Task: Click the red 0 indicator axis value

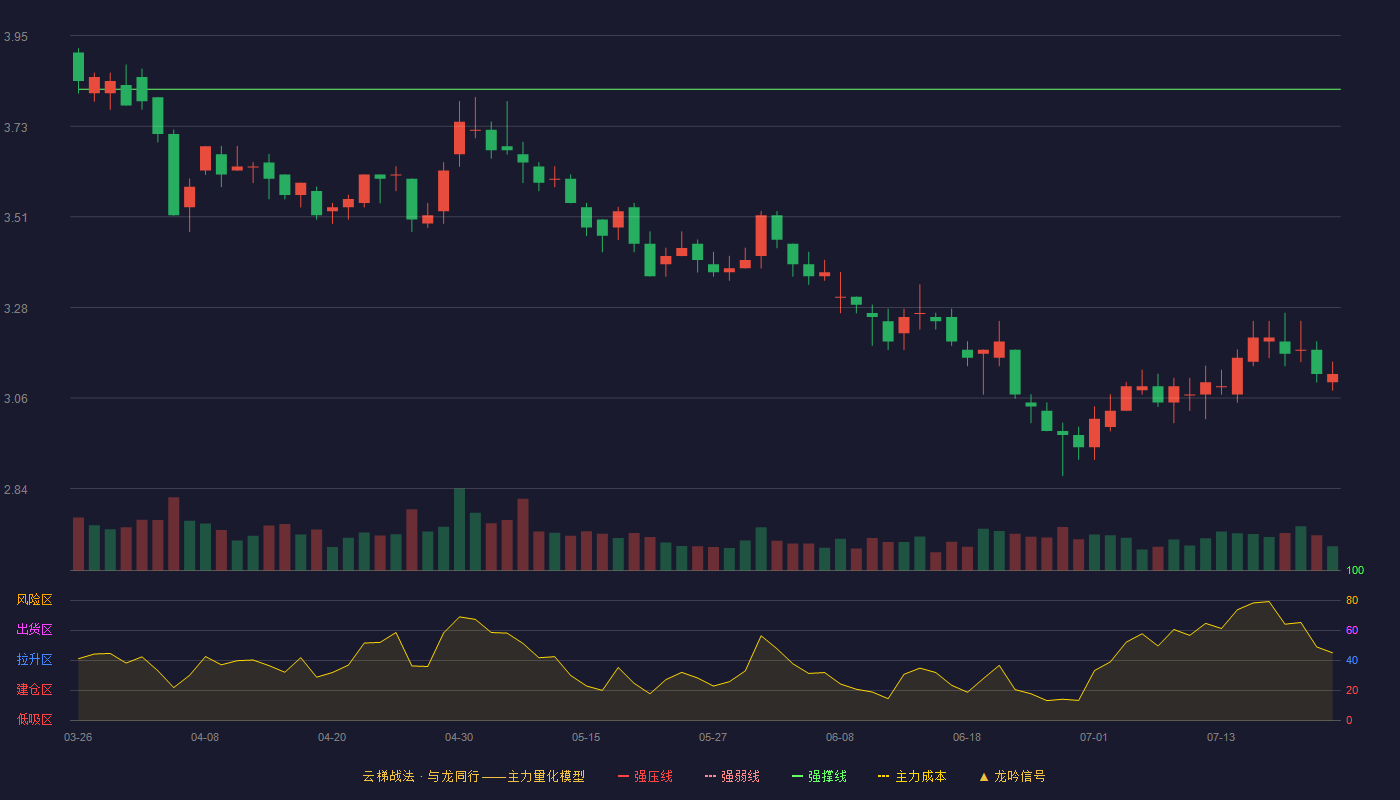Action: tap(1349, 720)
